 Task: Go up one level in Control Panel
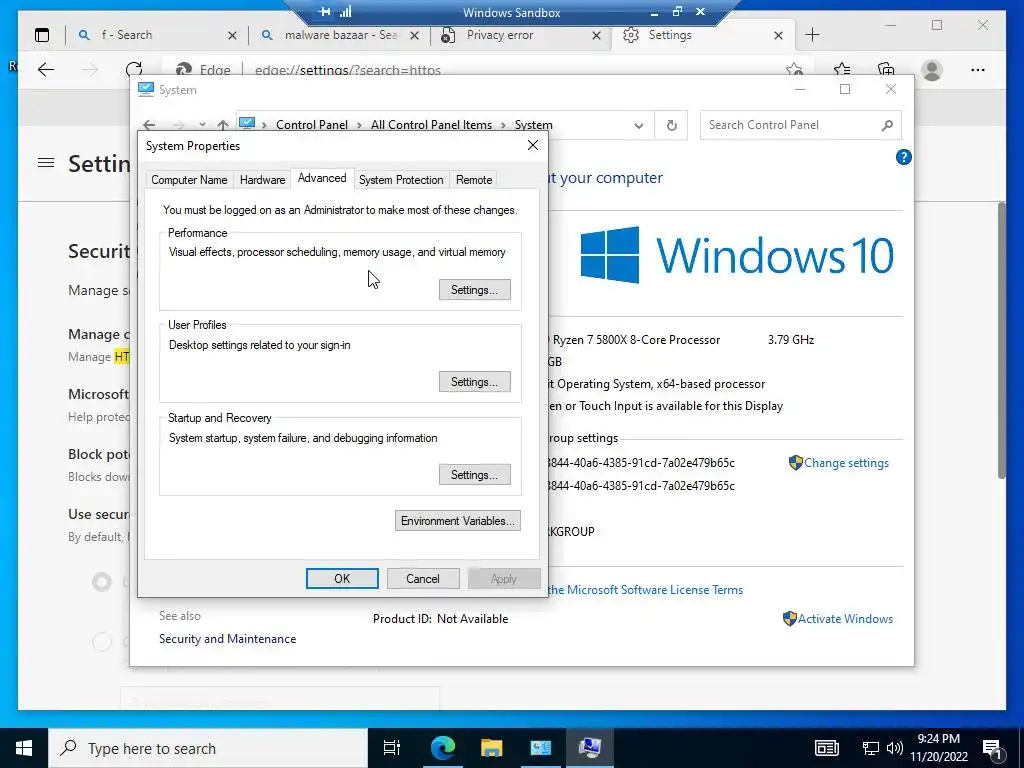tap(223, 125)
